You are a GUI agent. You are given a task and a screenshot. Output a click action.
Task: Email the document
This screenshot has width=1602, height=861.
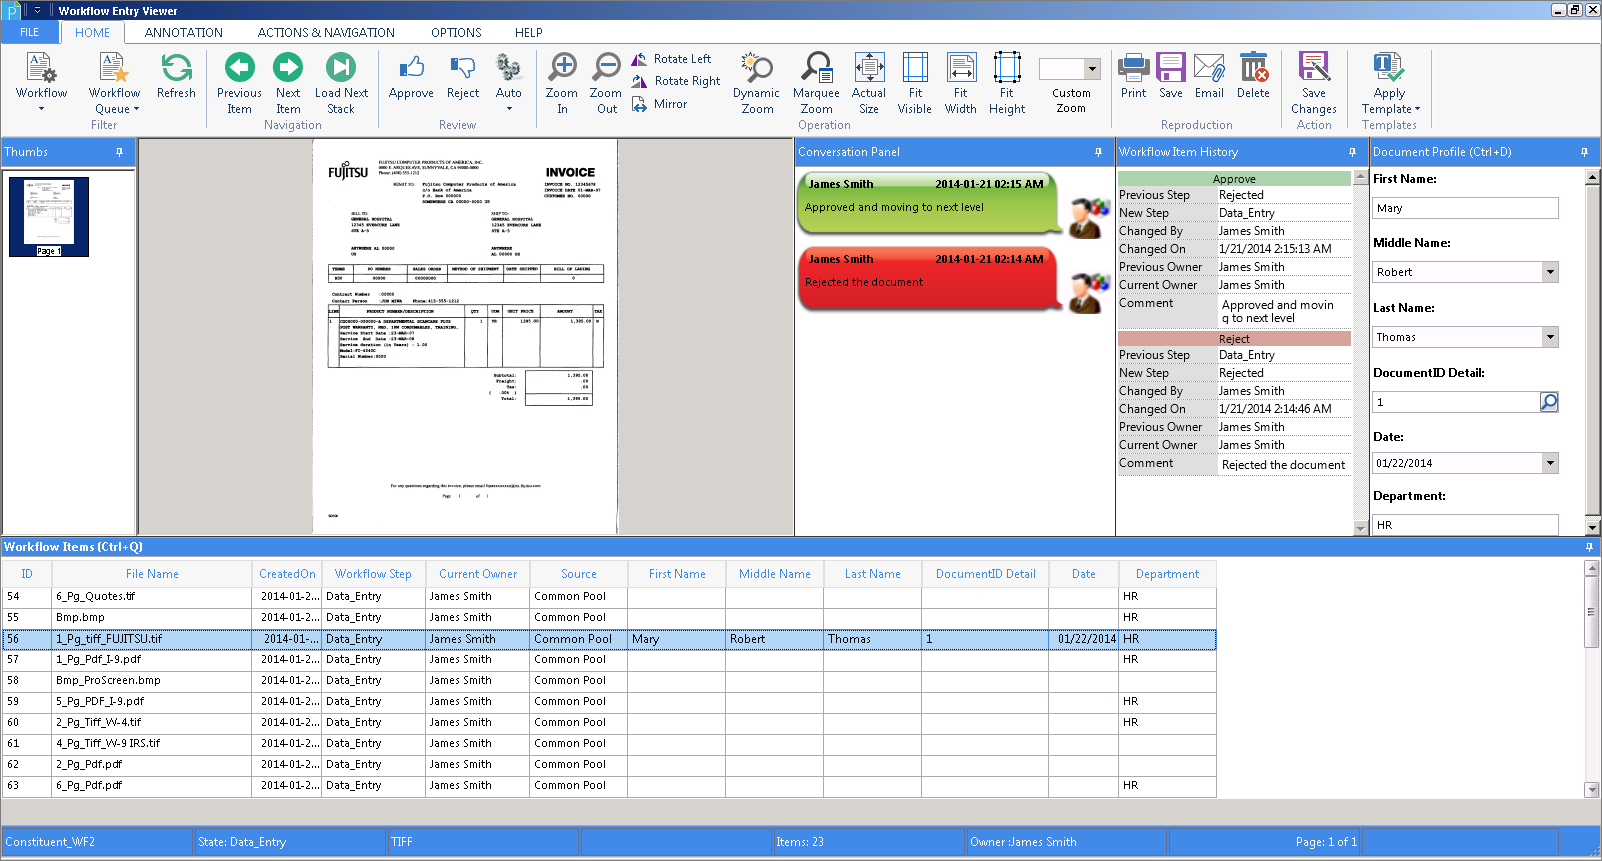[x=1209, y=76]
